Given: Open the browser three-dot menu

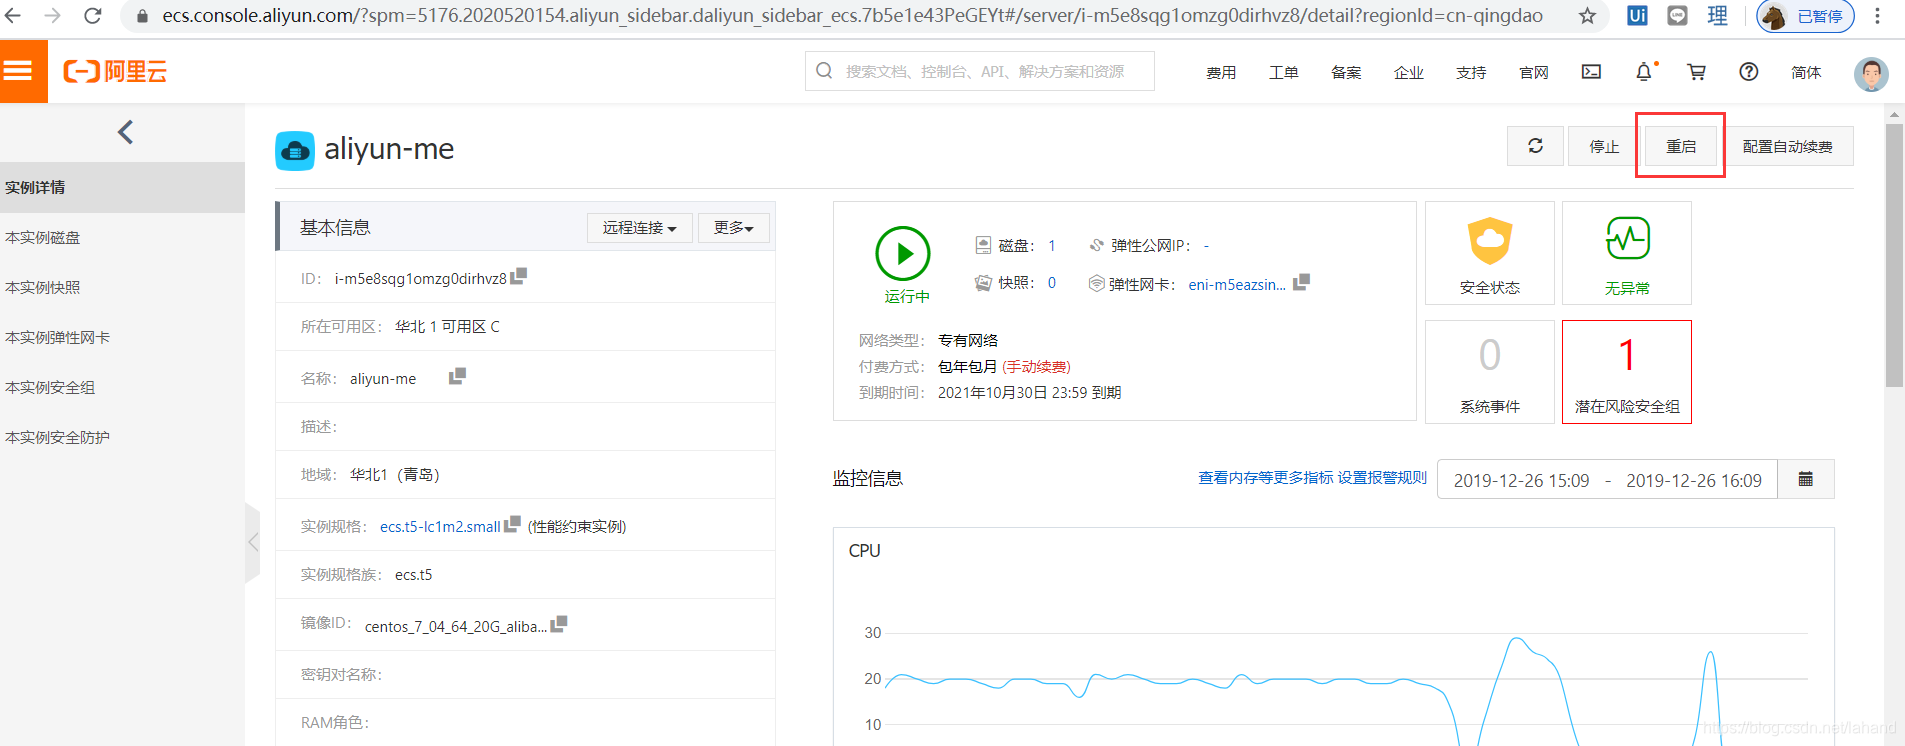Looking at the screenshot, I should [1877, 16].
